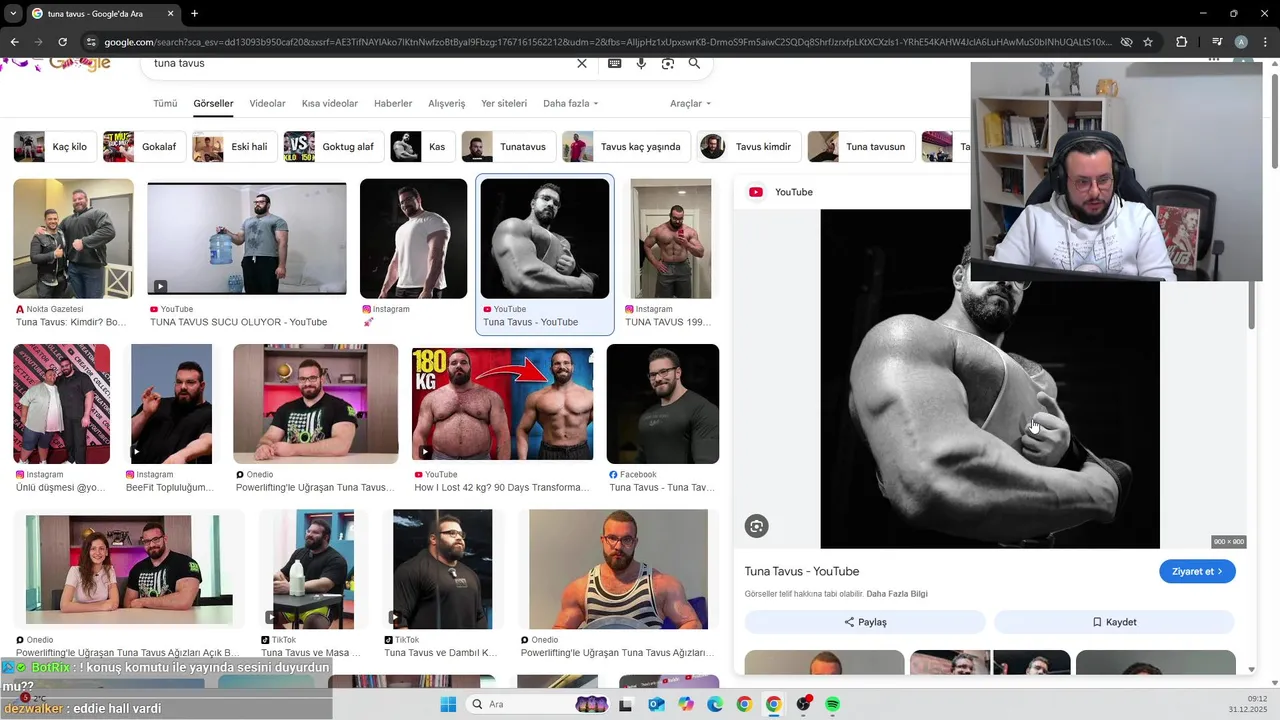The image size is (1280, 720).
Task: Open the Kısa videolar tab
Action: [x=330, y=103]
